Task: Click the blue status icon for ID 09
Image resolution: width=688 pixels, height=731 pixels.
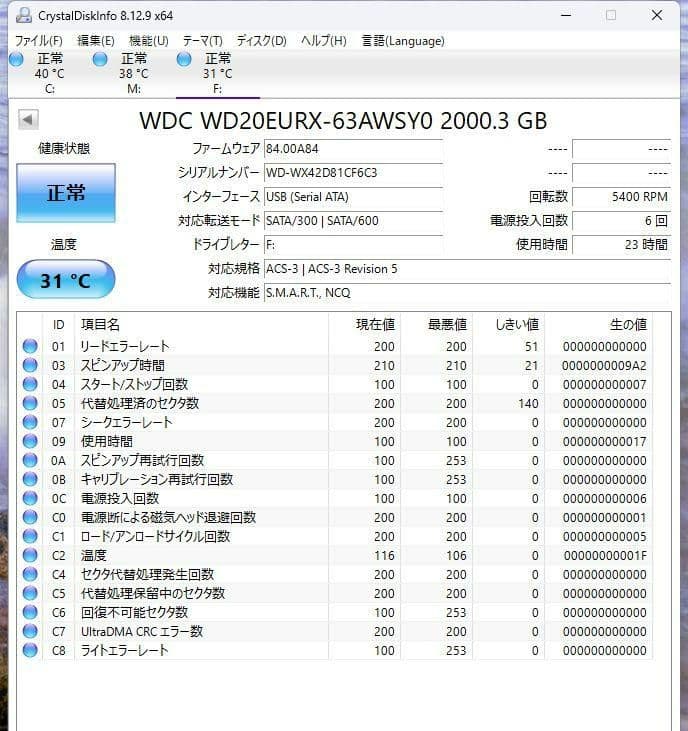Action: pos(30,441)
